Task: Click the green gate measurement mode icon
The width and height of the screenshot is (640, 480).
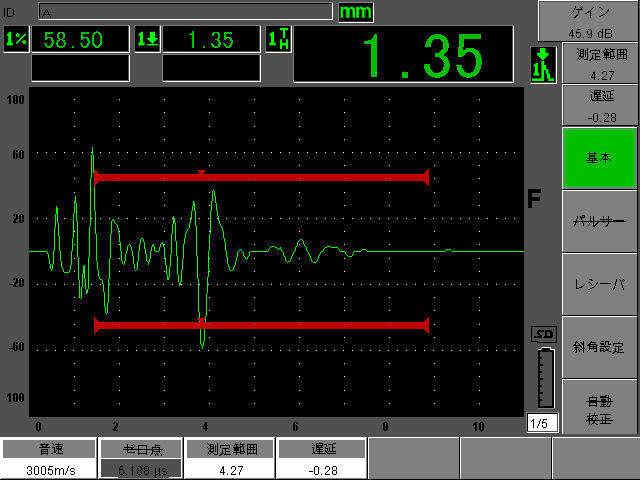Action: pyautogui.click(x=541, y=65)
